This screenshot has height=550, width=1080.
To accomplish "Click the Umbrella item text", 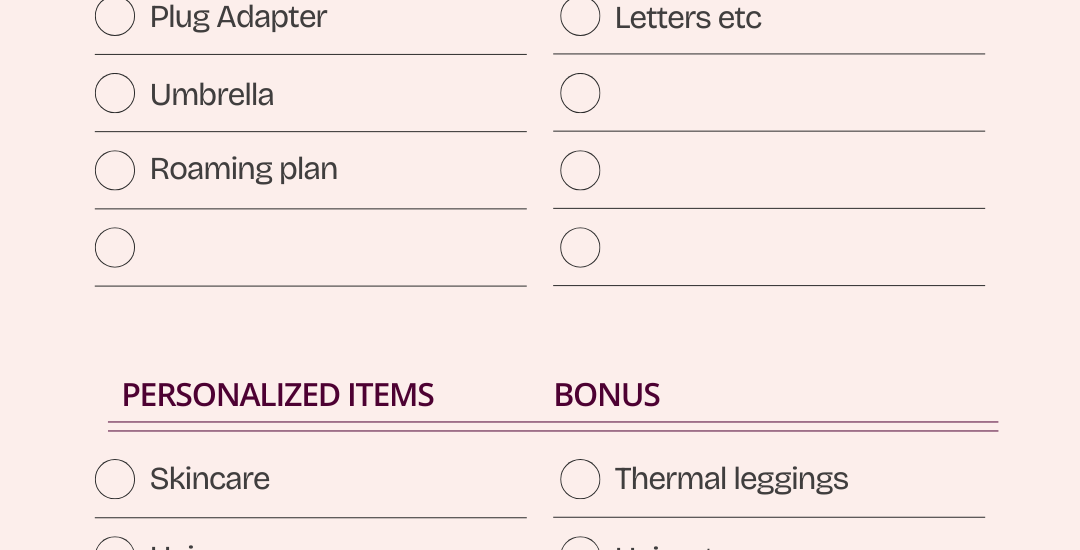I will coord(211,95).
